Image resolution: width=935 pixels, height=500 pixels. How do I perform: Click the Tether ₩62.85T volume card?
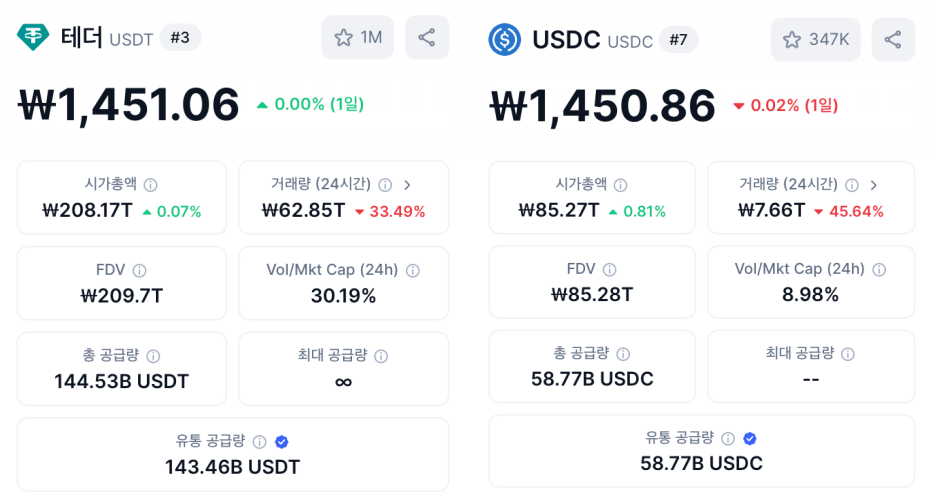pyautogui.click(x=343, y=197)
